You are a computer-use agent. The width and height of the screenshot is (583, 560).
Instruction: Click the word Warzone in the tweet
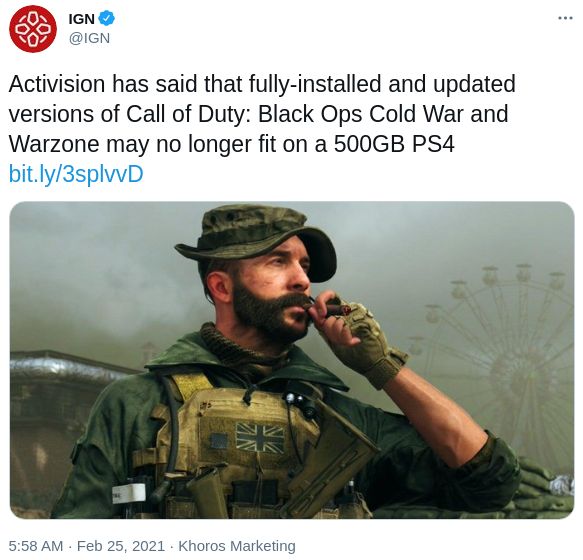(x=54, y=144)
